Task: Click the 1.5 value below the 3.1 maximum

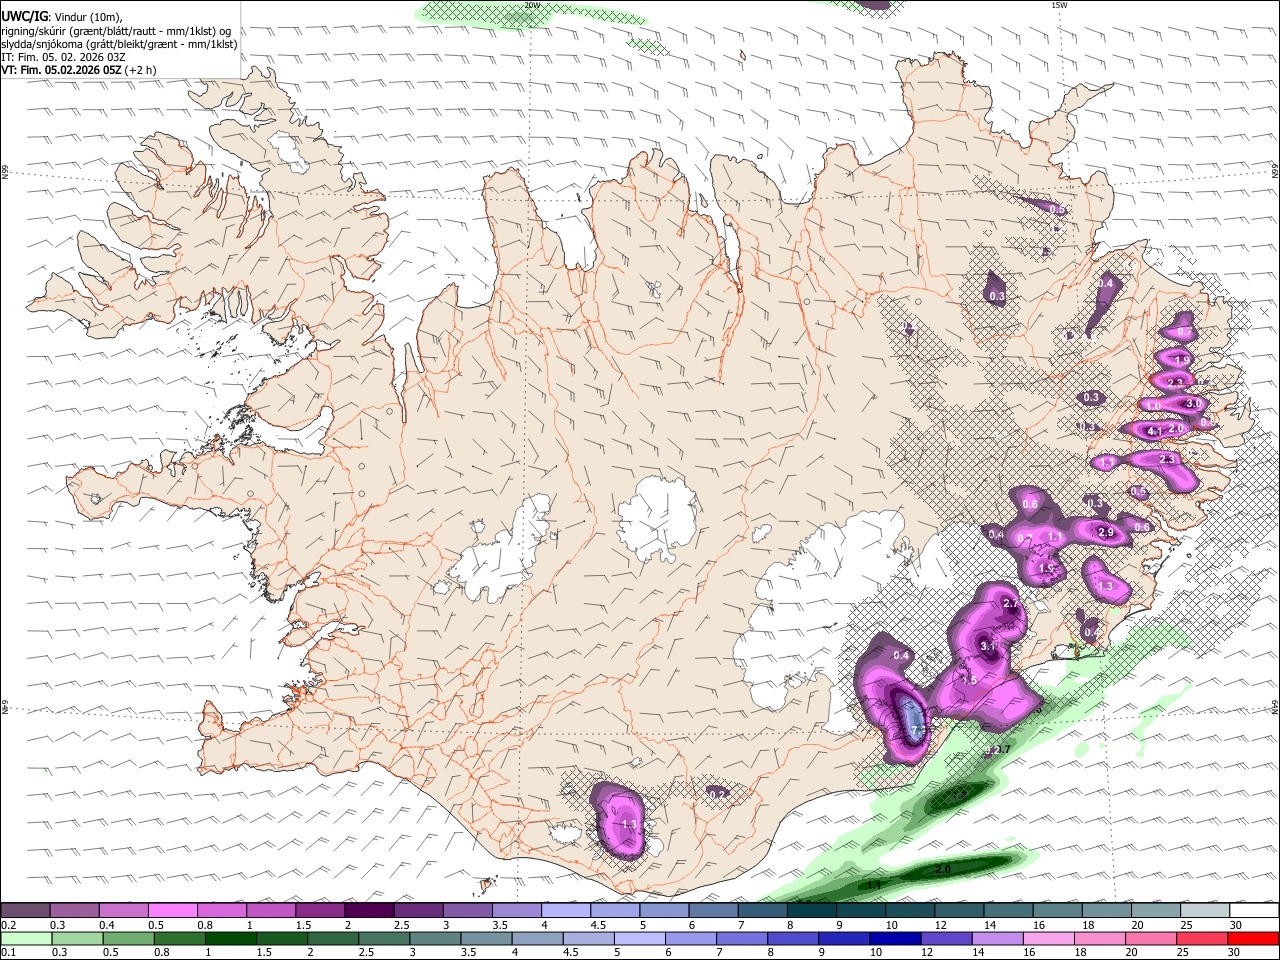Action: coord(968,680)
